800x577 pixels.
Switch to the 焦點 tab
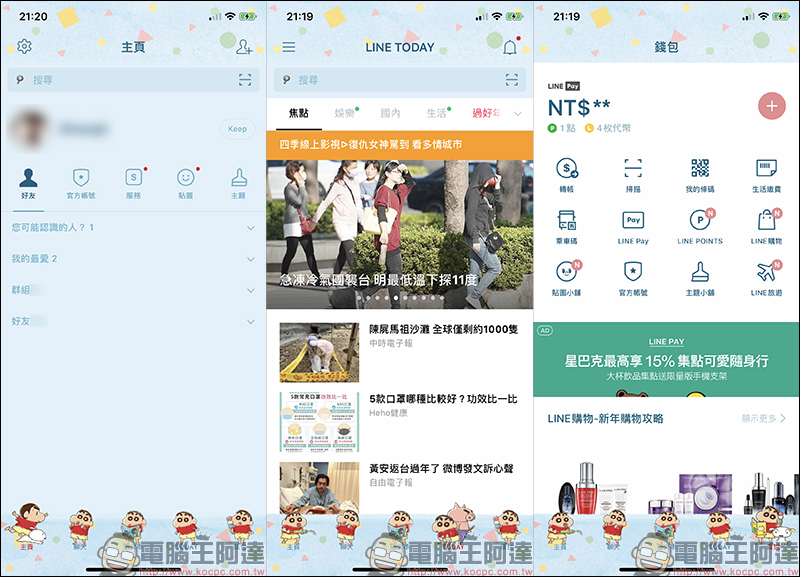298,113
